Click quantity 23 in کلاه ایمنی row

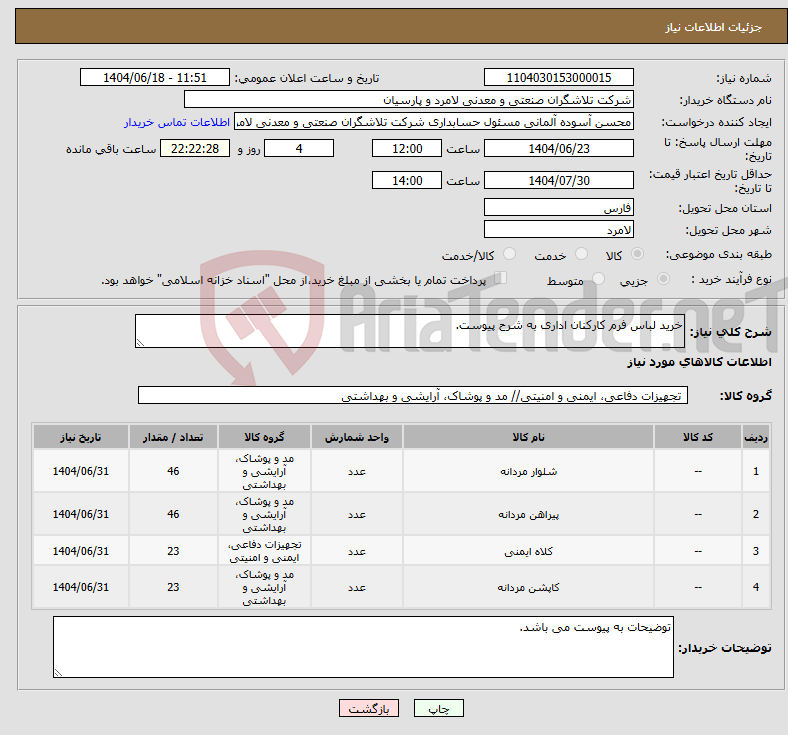coord(173,551)
